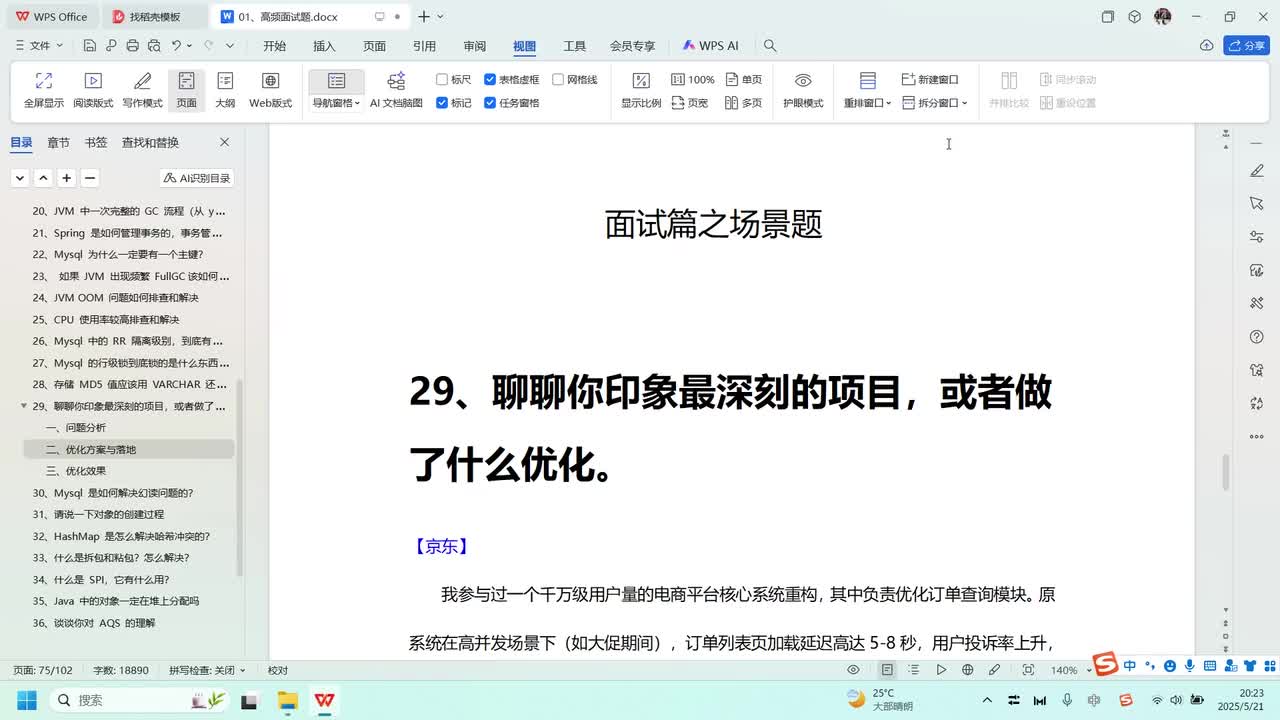Expand quick access toolbar customization arrow
This screenshot has width=1280, height=720.
230,45
